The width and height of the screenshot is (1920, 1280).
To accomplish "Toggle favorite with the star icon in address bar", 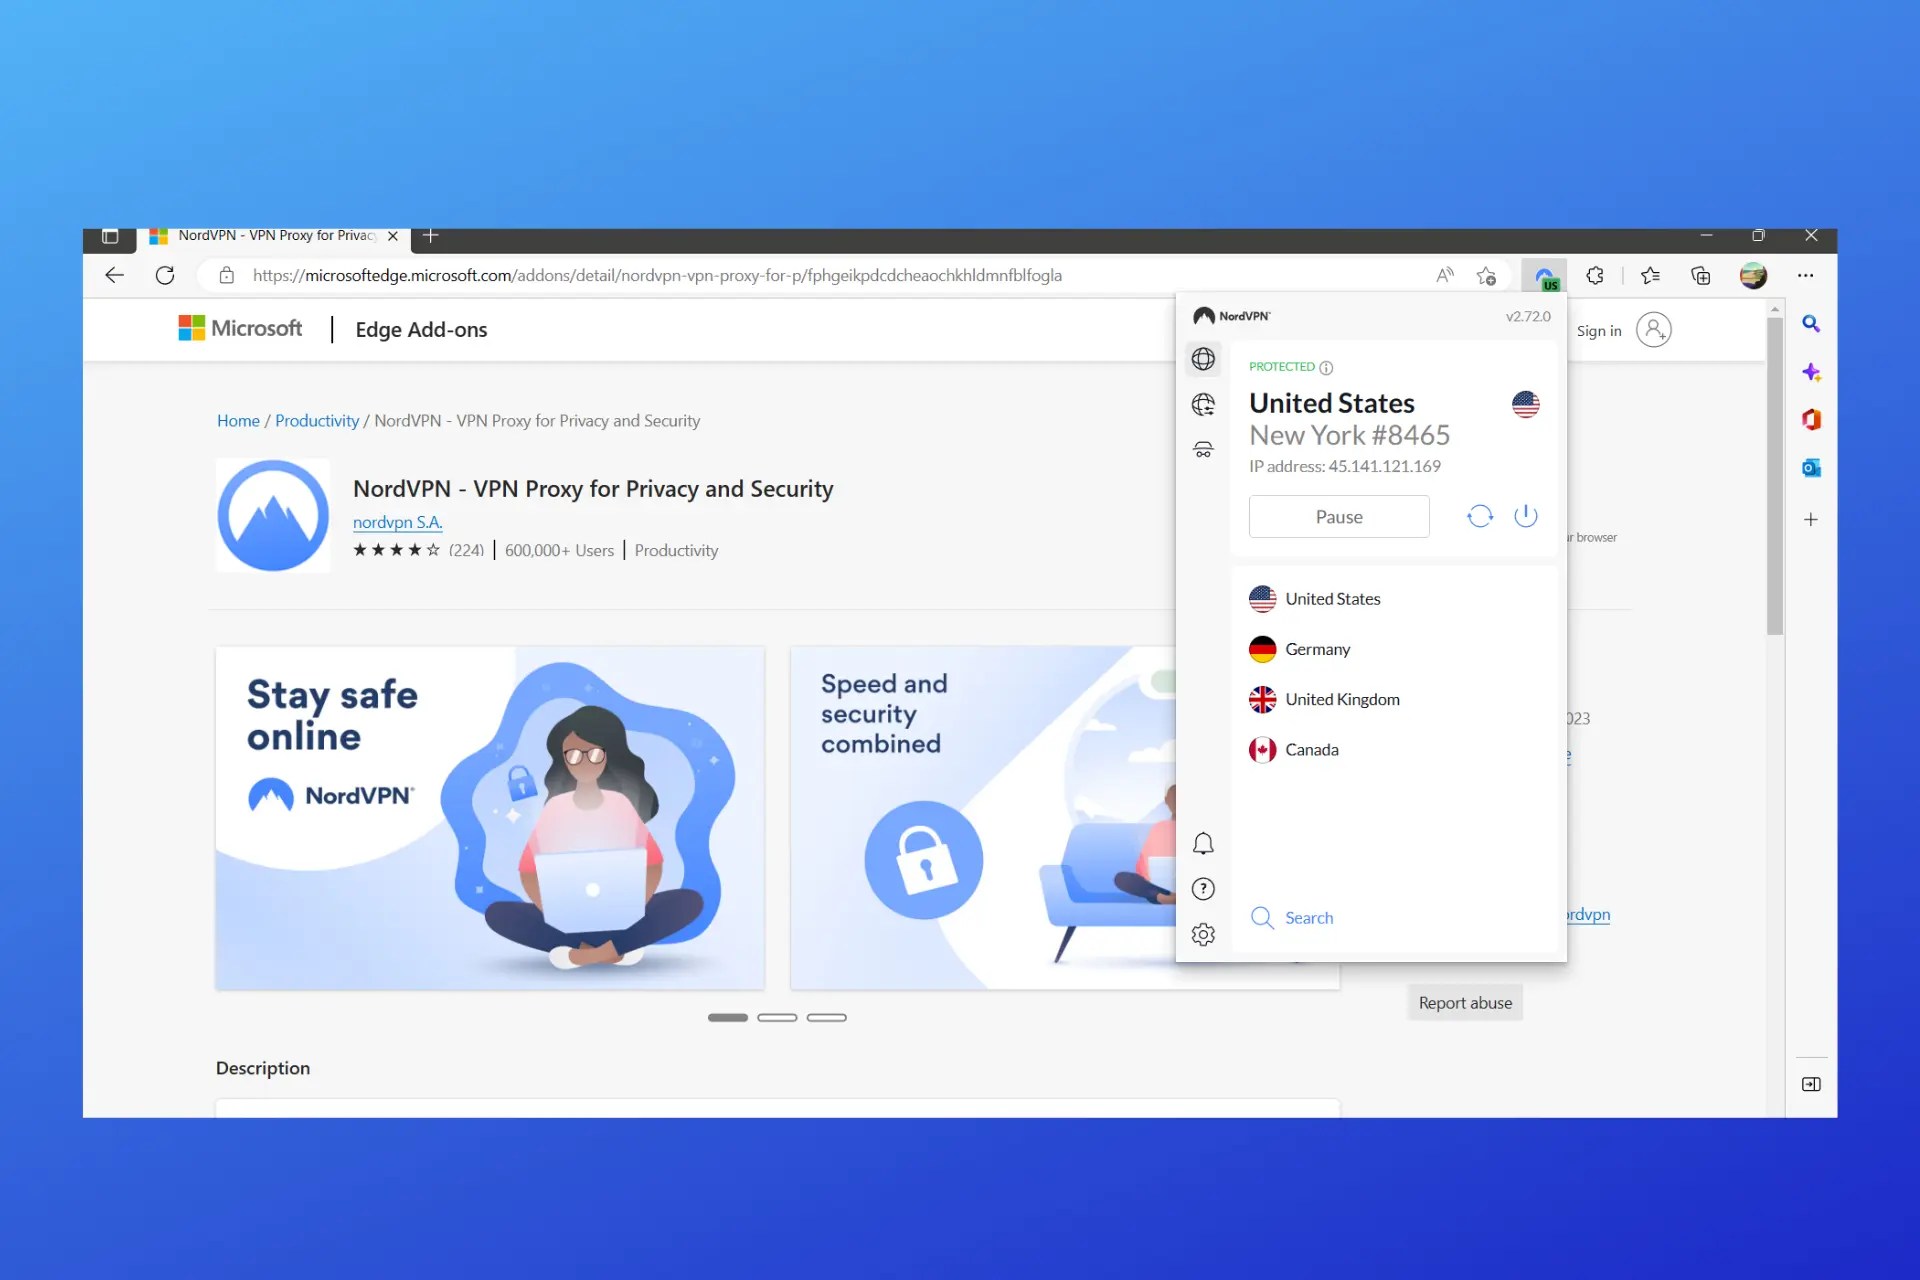I will click(1486, 275).
